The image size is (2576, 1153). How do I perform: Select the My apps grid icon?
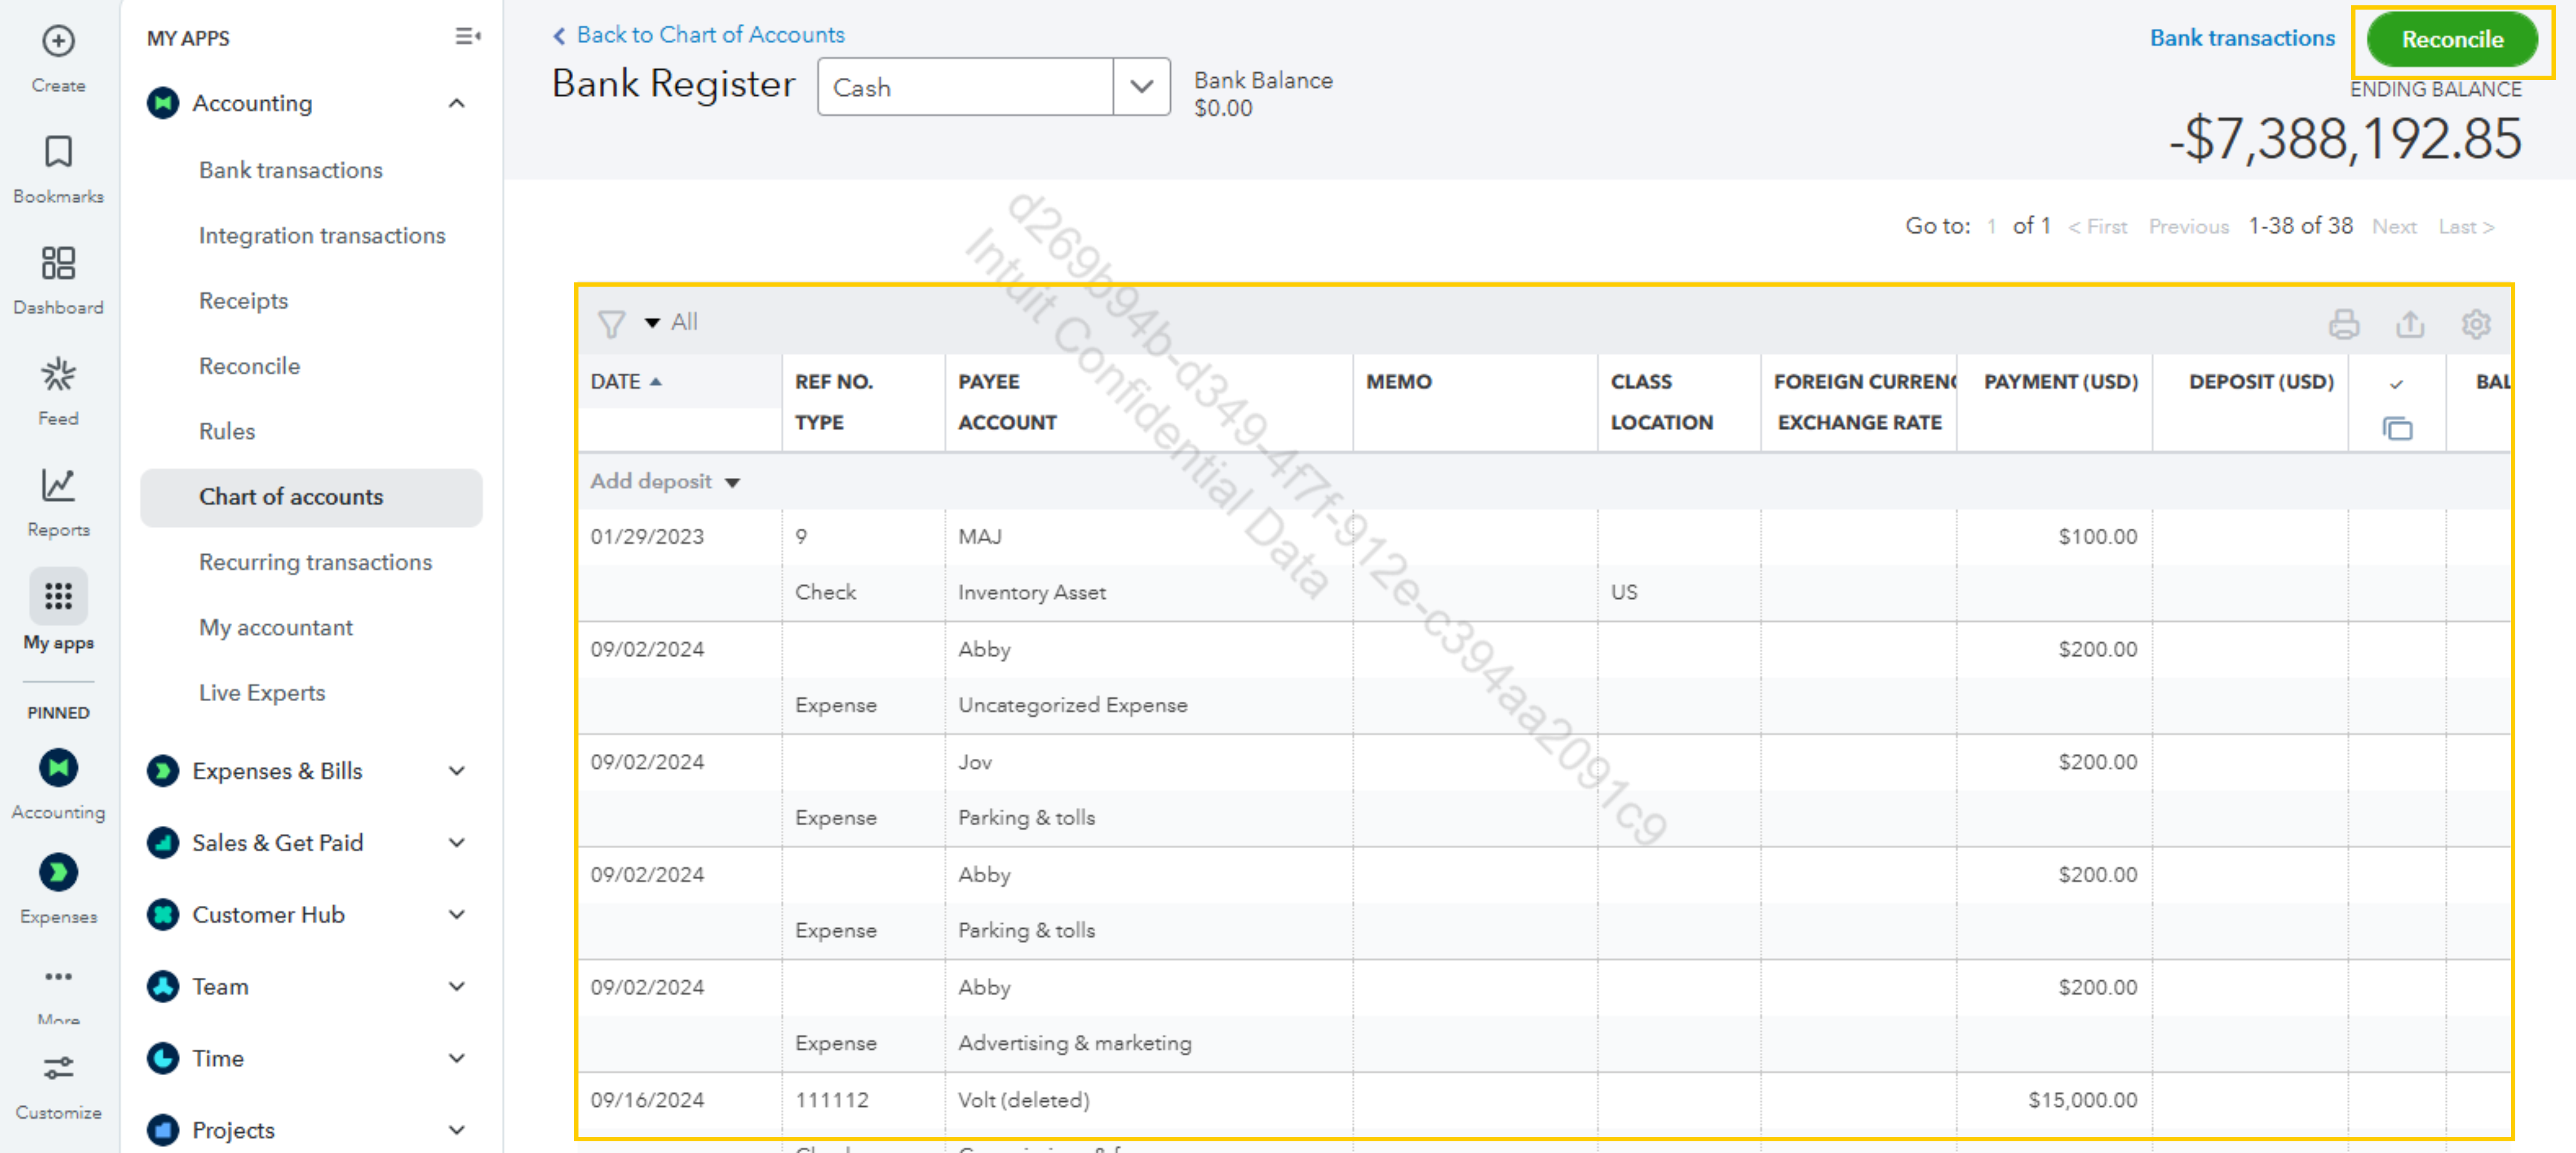coord(58,596)
